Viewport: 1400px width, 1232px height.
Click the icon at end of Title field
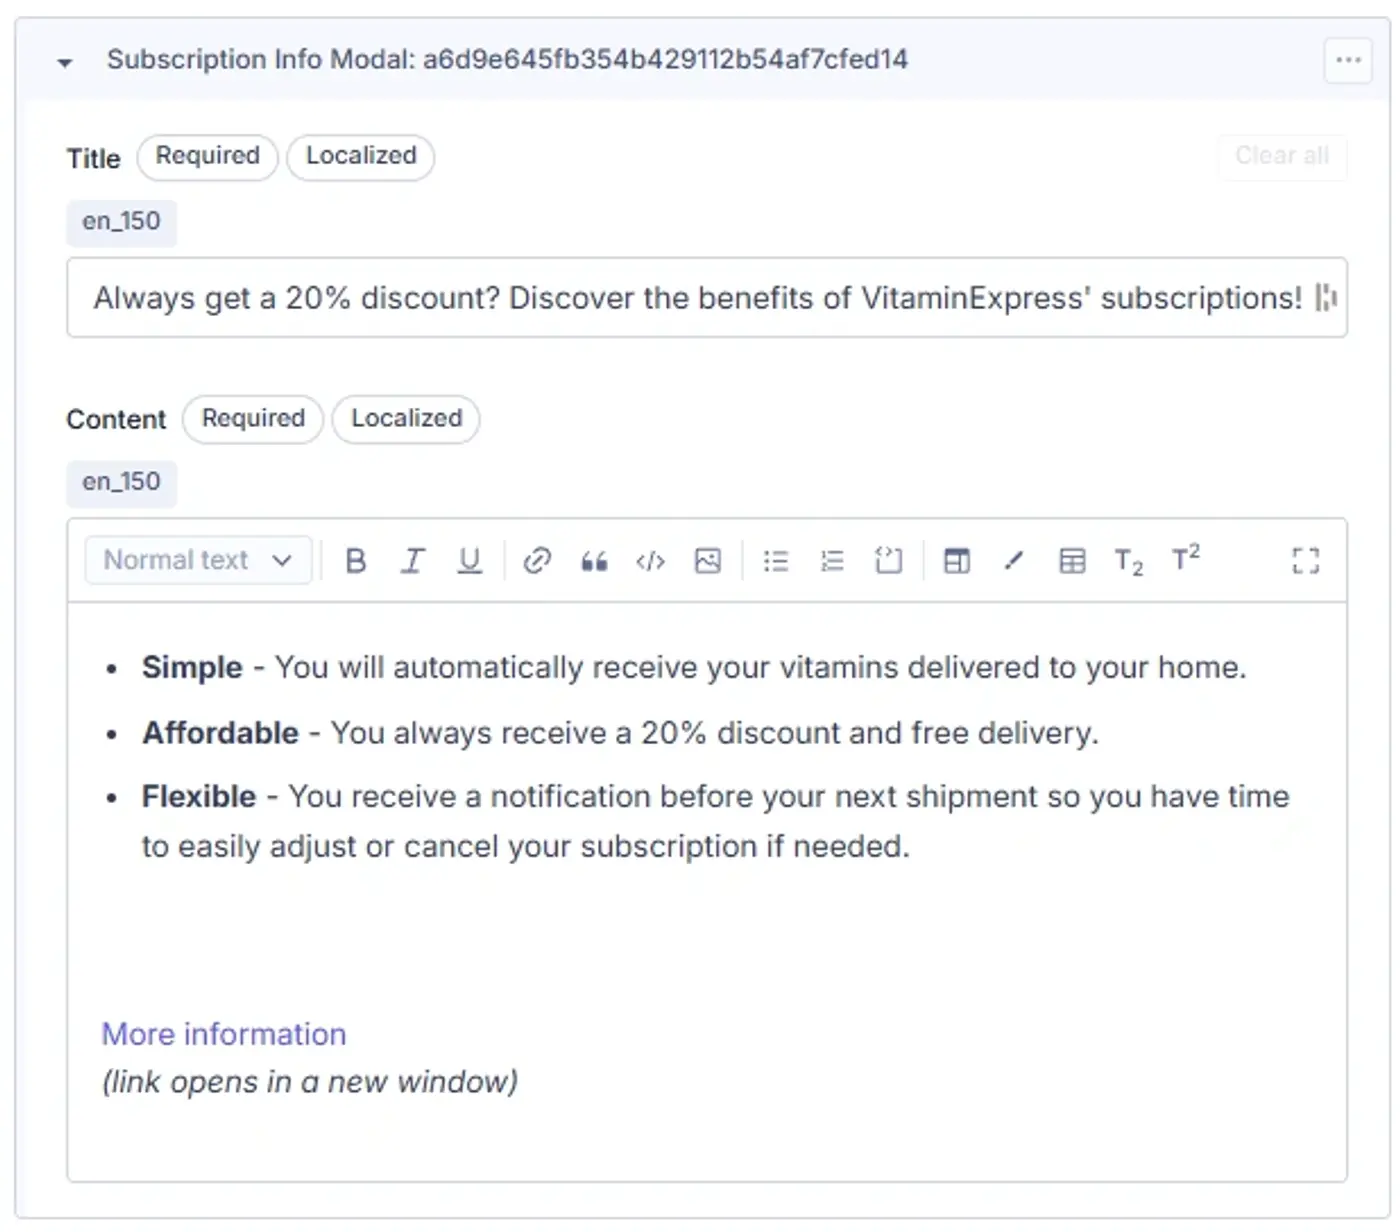(x=1326, y=298)
